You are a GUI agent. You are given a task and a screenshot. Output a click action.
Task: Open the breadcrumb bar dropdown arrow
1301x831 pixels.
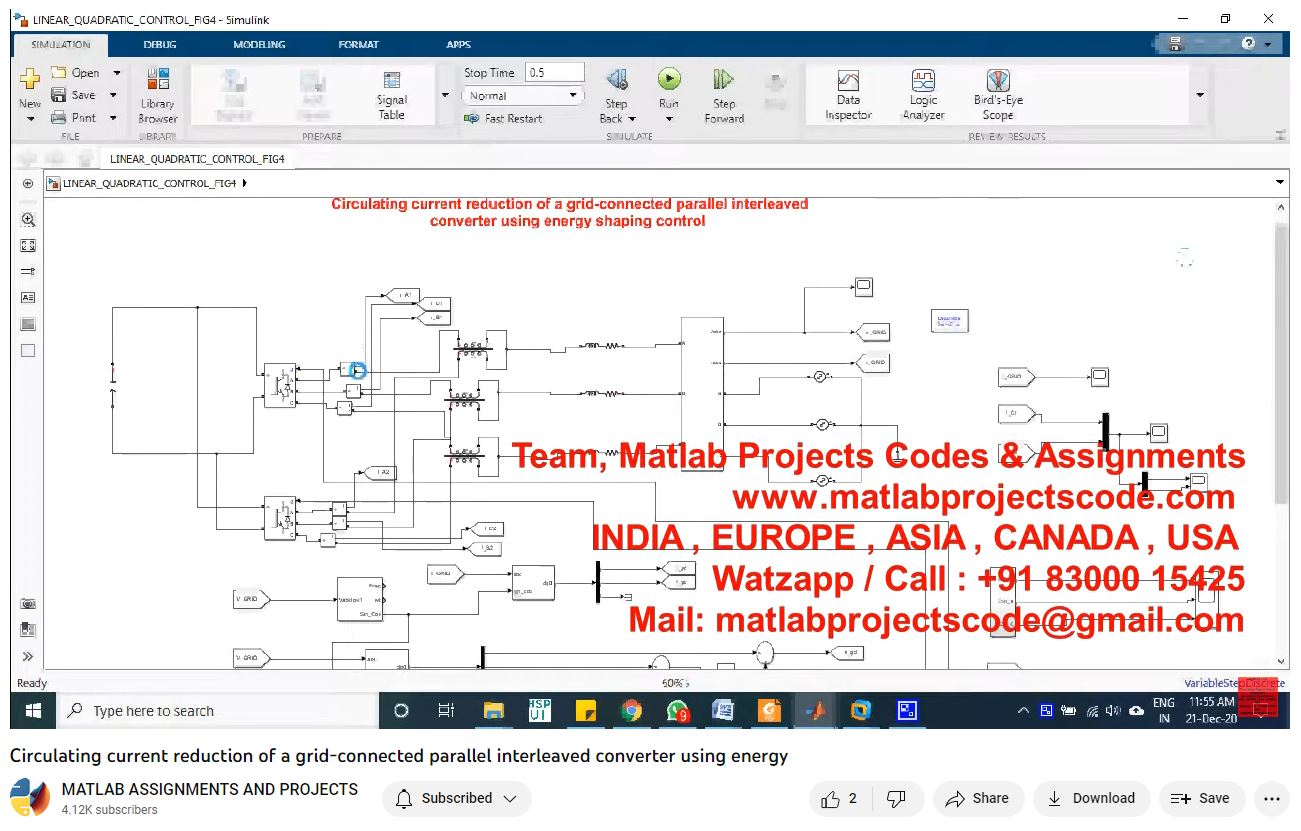click(x=1280, y=183)
